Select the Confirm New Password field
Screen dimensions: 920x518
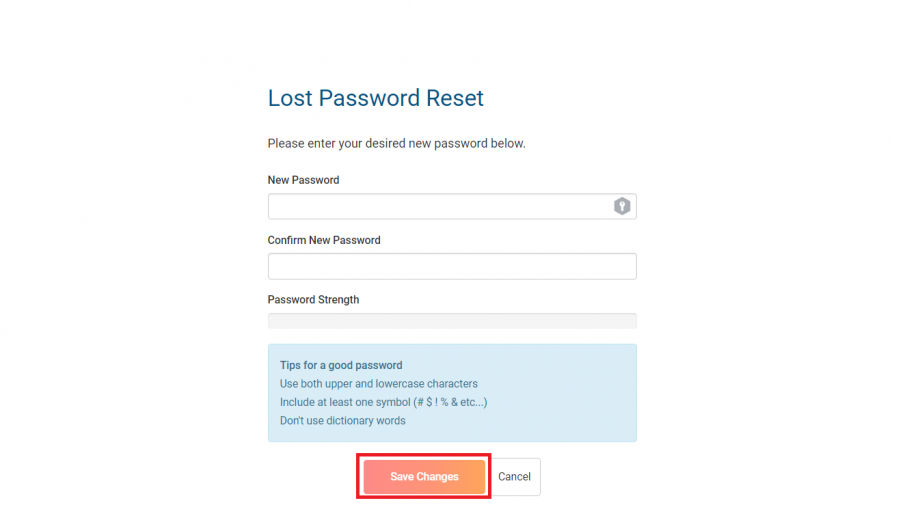(452, 266)
